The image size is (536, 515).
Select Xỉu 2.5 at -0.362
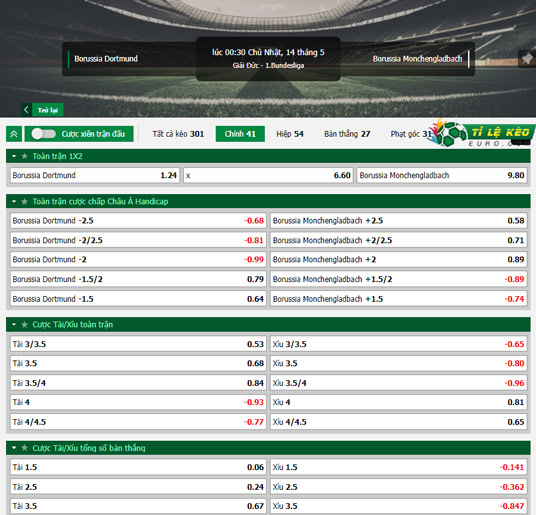click(398, 487)
